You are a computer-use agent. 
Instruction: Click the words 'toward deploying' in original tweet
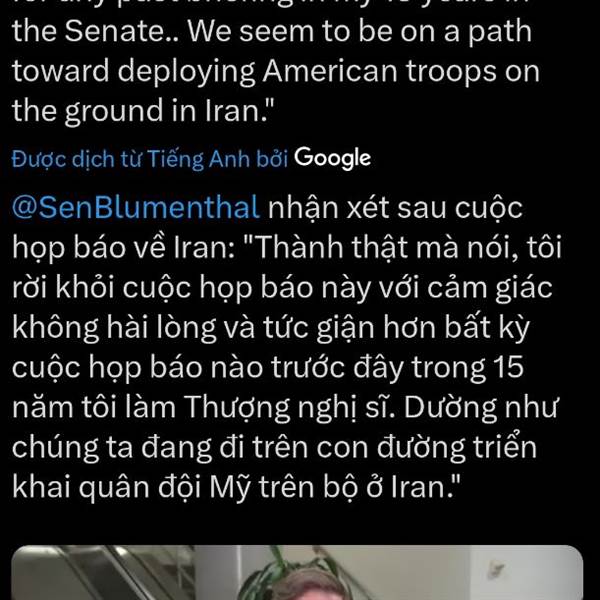134,72
